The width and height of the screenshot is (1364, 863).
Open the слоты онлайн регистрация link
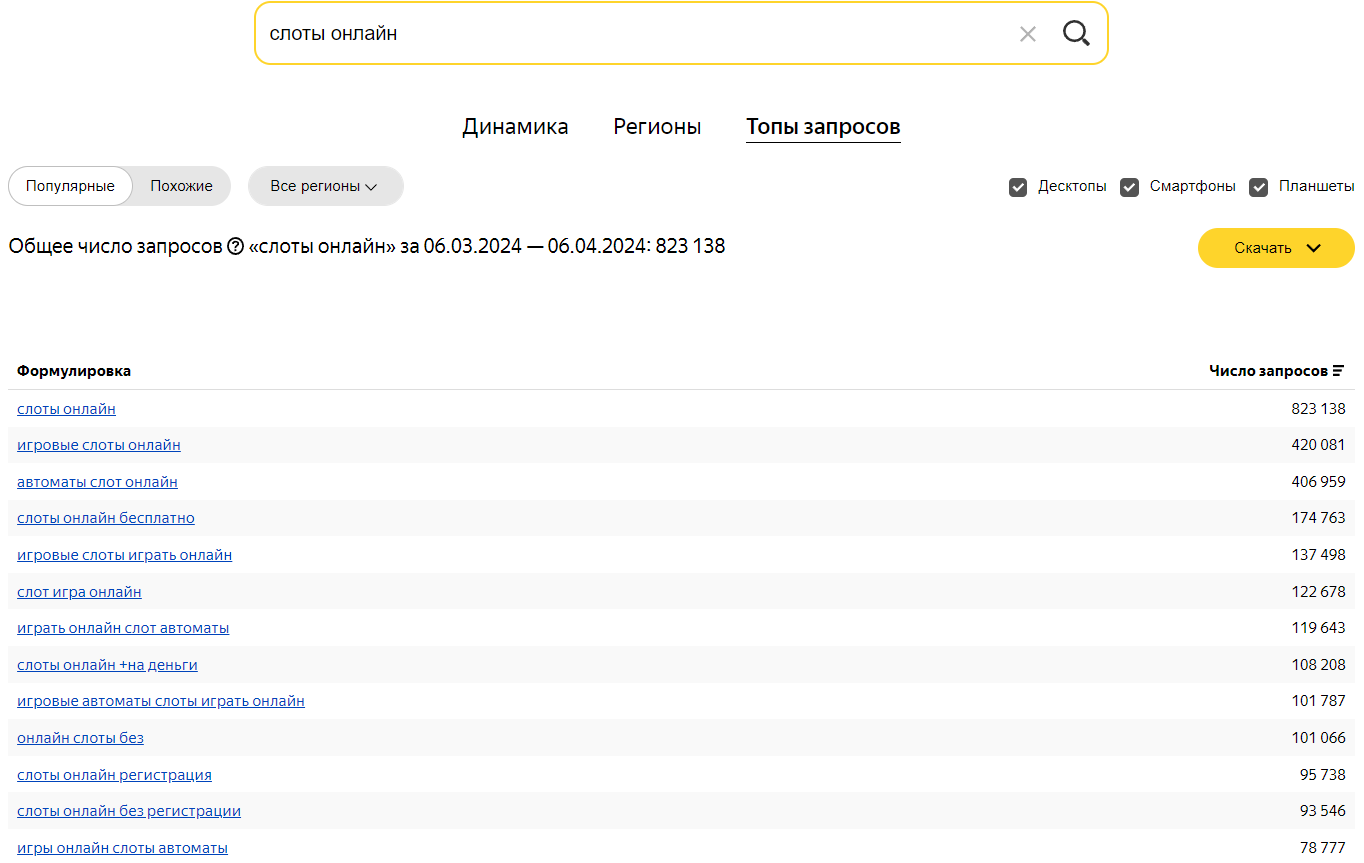pos(114,775)
